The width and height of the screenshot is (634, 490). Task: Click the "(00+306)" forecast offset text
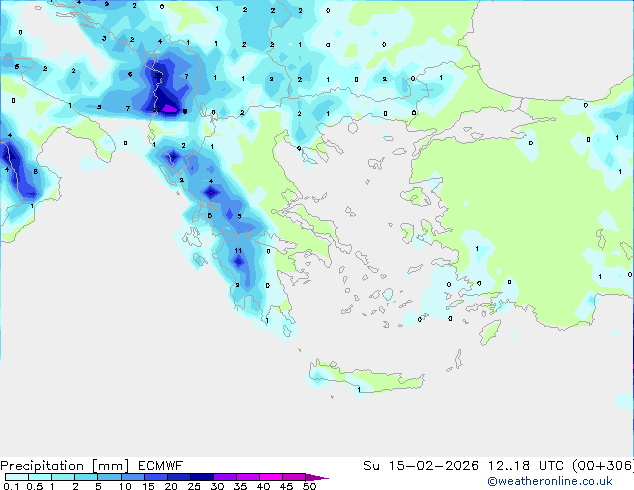coord(602,466)
